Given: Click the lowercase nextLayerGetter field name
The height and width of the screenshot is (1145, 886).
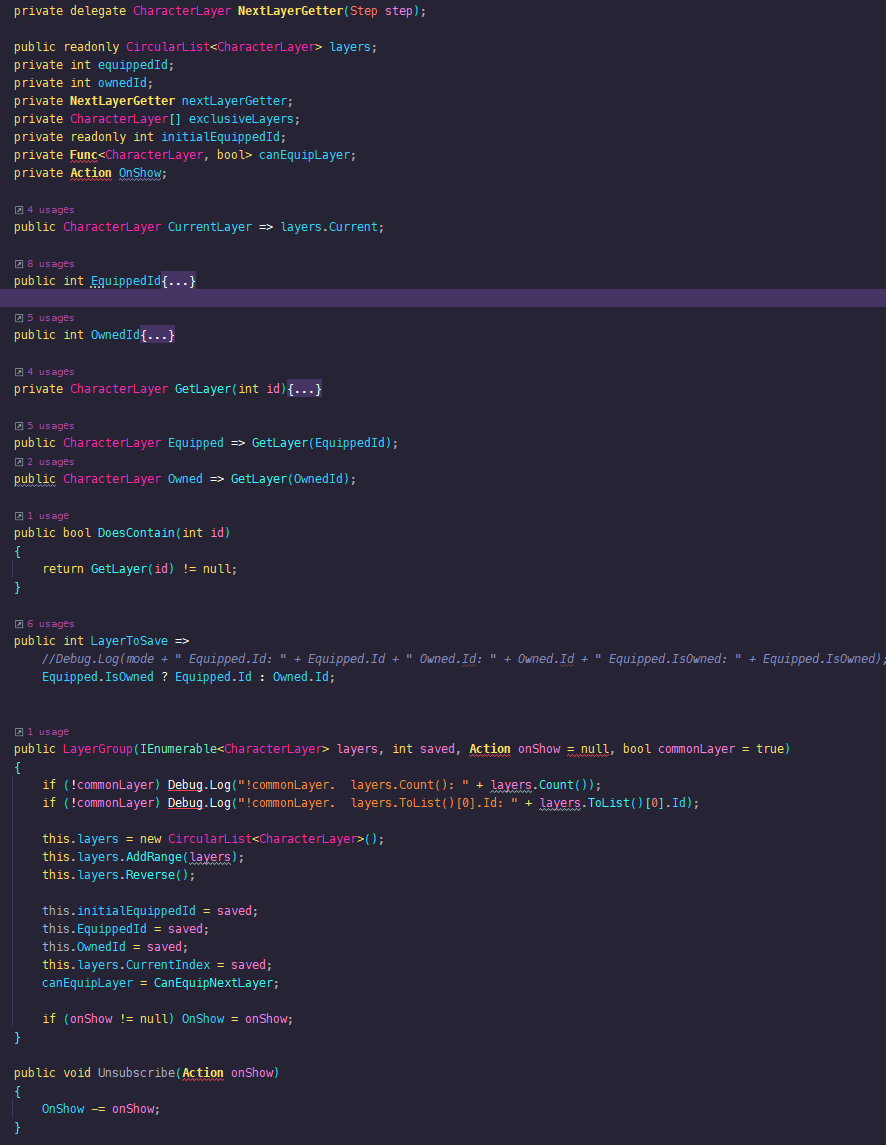Looking at the screenshot, I should tap(234, 101).
